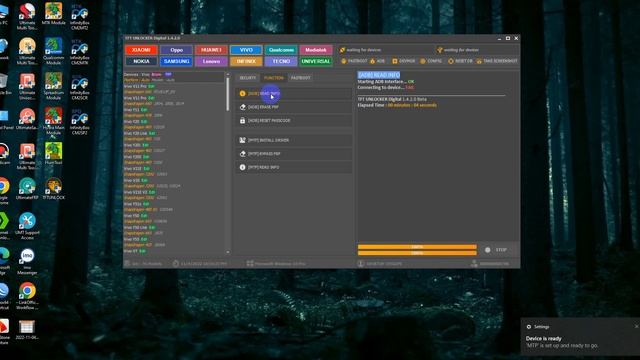Select the Mediatek brand button
The height and width of the screenshot is (360, 640).
[x=316, y=50]
